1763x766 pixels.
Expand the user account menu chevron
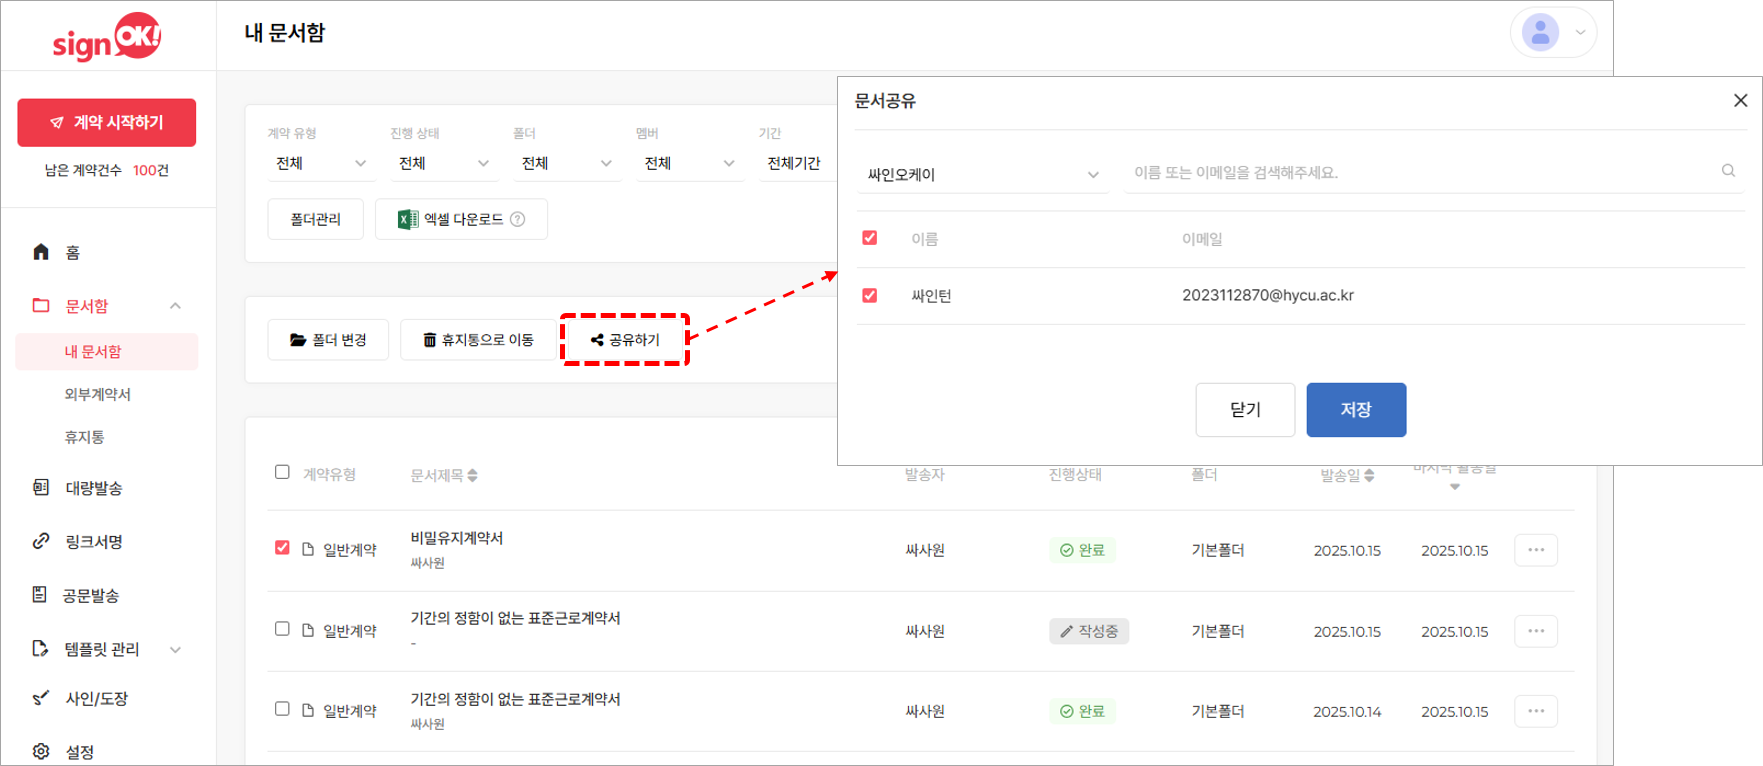[1580, 32]
